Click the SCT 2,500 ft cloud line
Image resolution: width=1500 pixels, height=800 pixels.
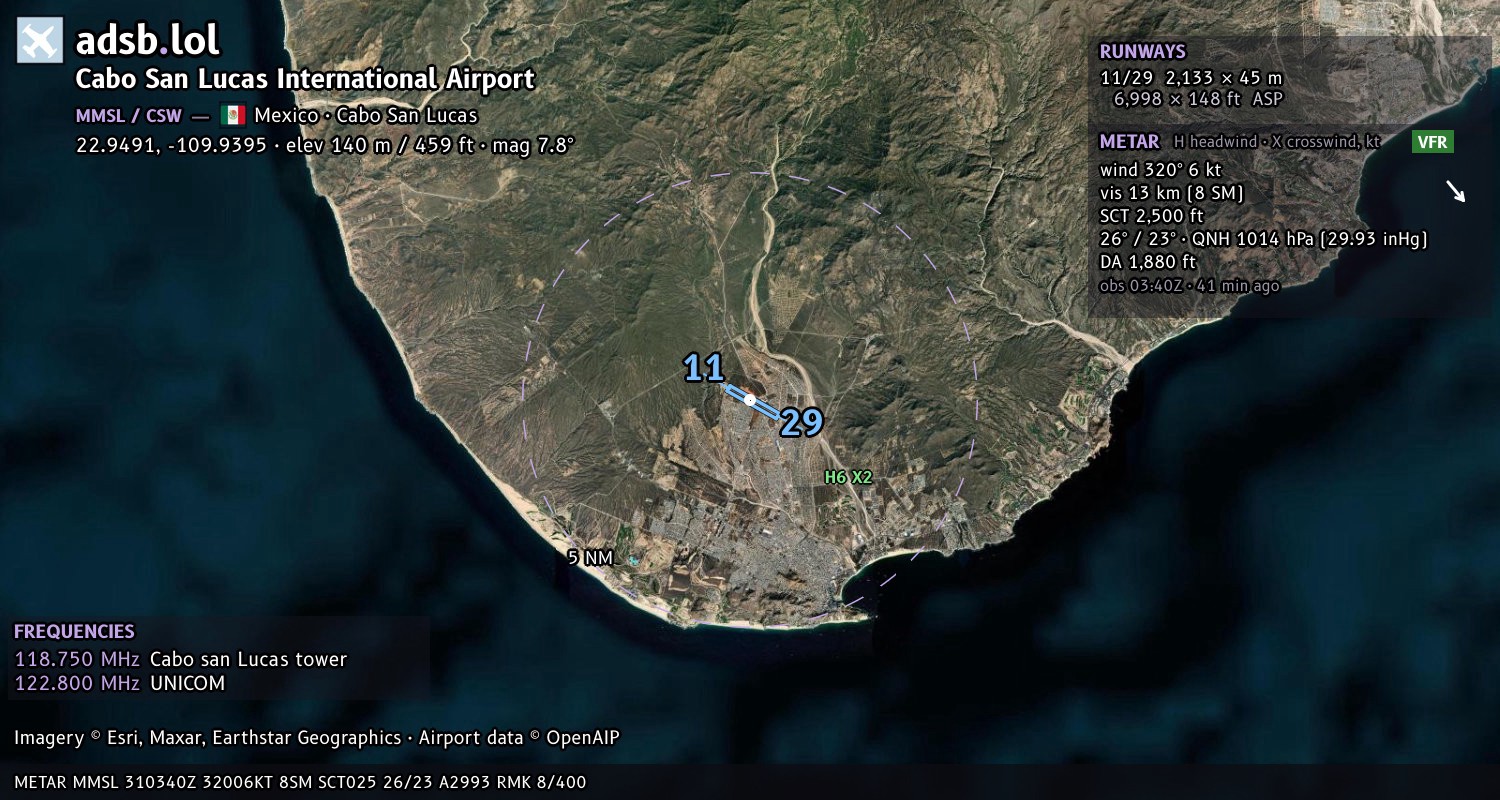tap(1151, 216)
